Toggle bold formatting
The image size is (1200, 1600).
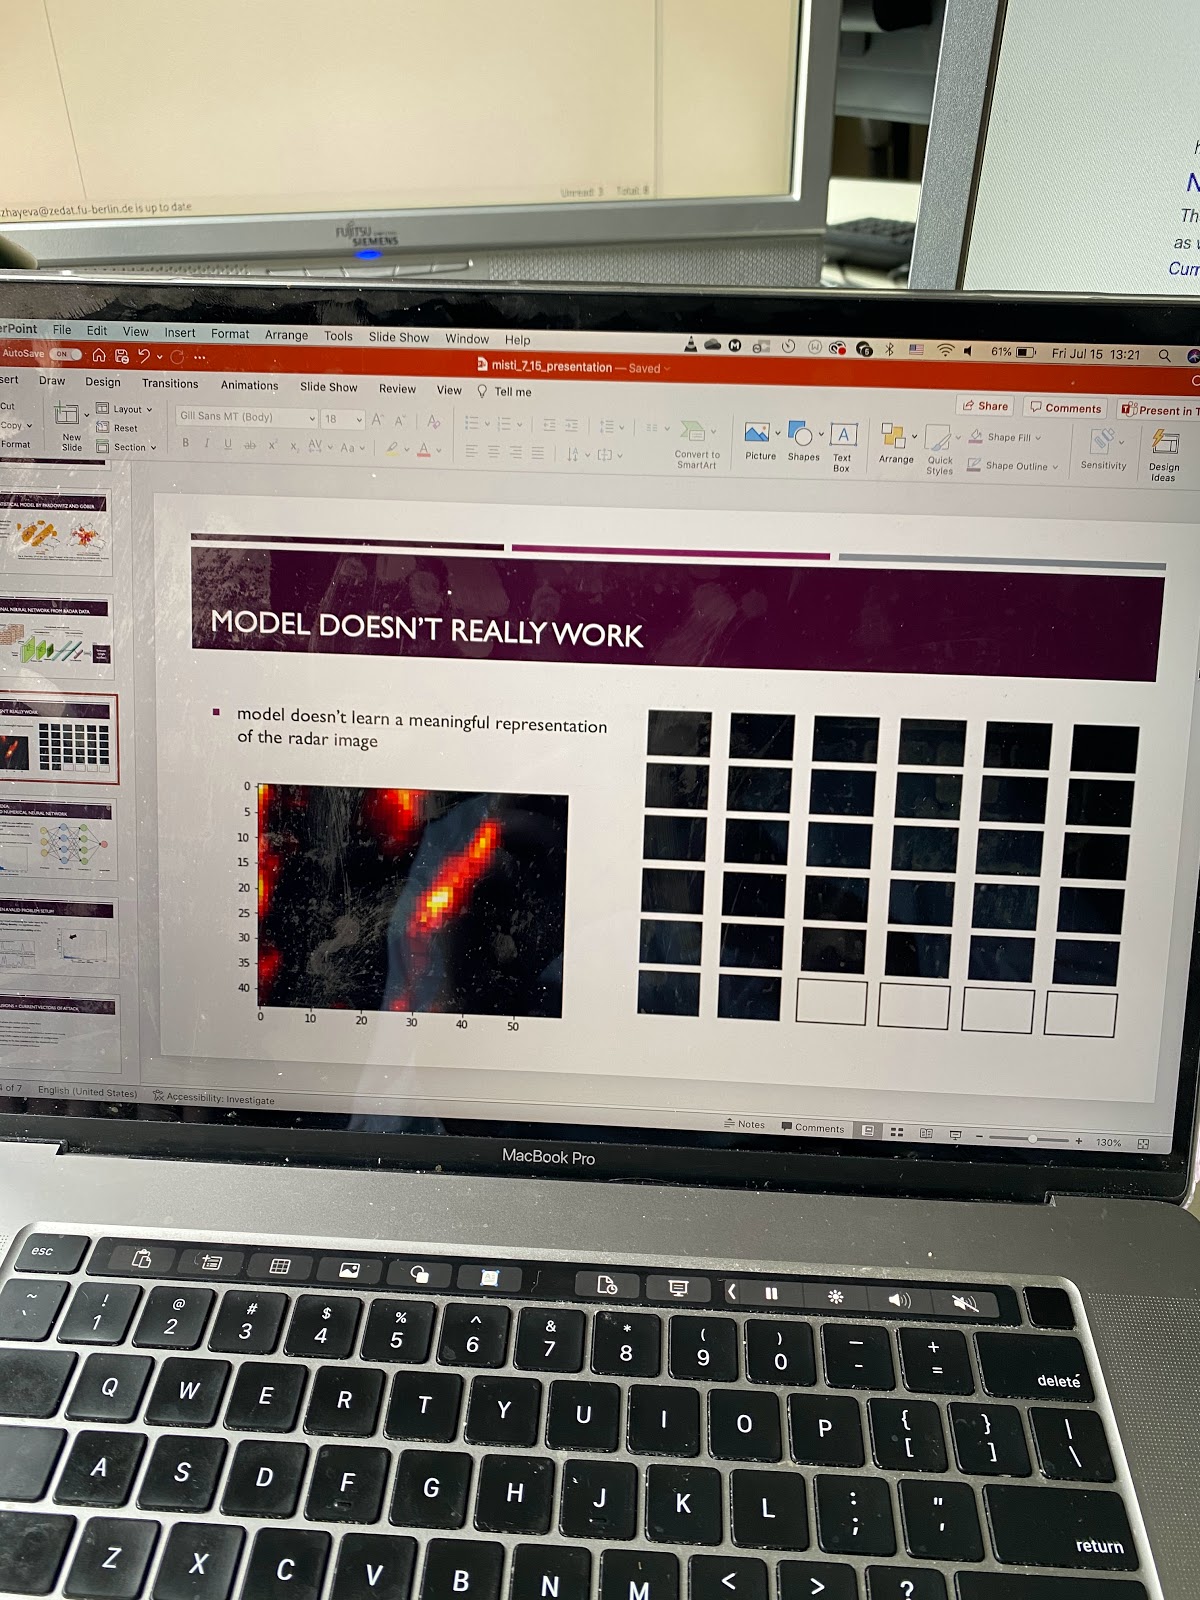[x=185, y=443]
